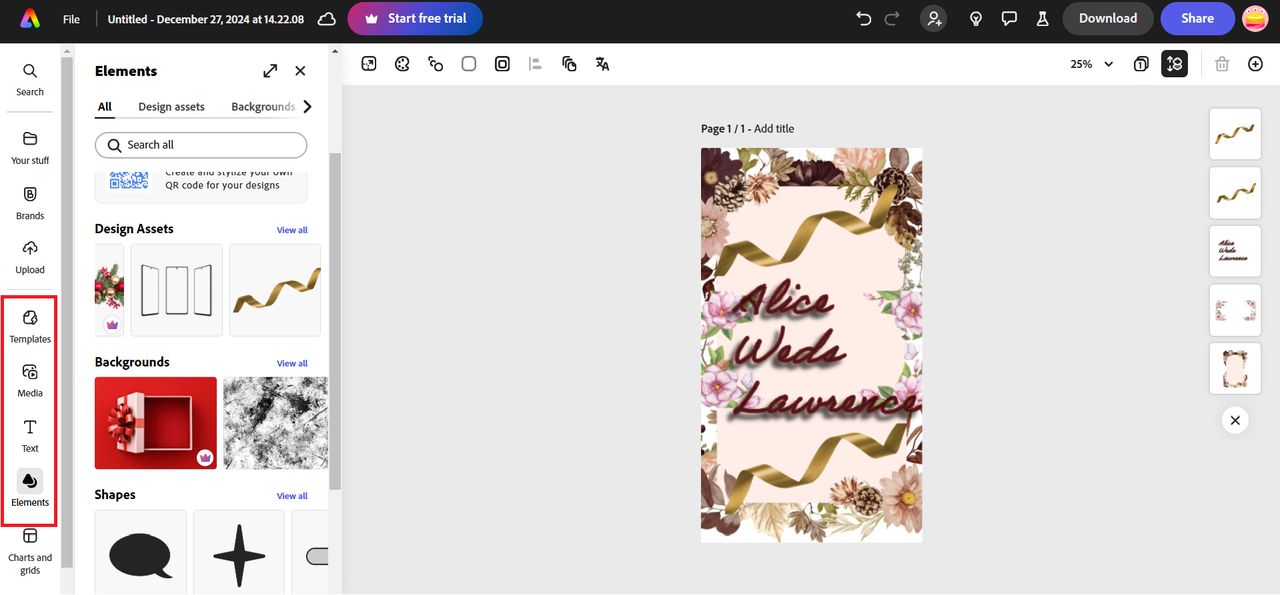Screen dimensions: 1280x595
Task: Close the Elements panel
Action: pyautogui.click(x=300, y=71)
